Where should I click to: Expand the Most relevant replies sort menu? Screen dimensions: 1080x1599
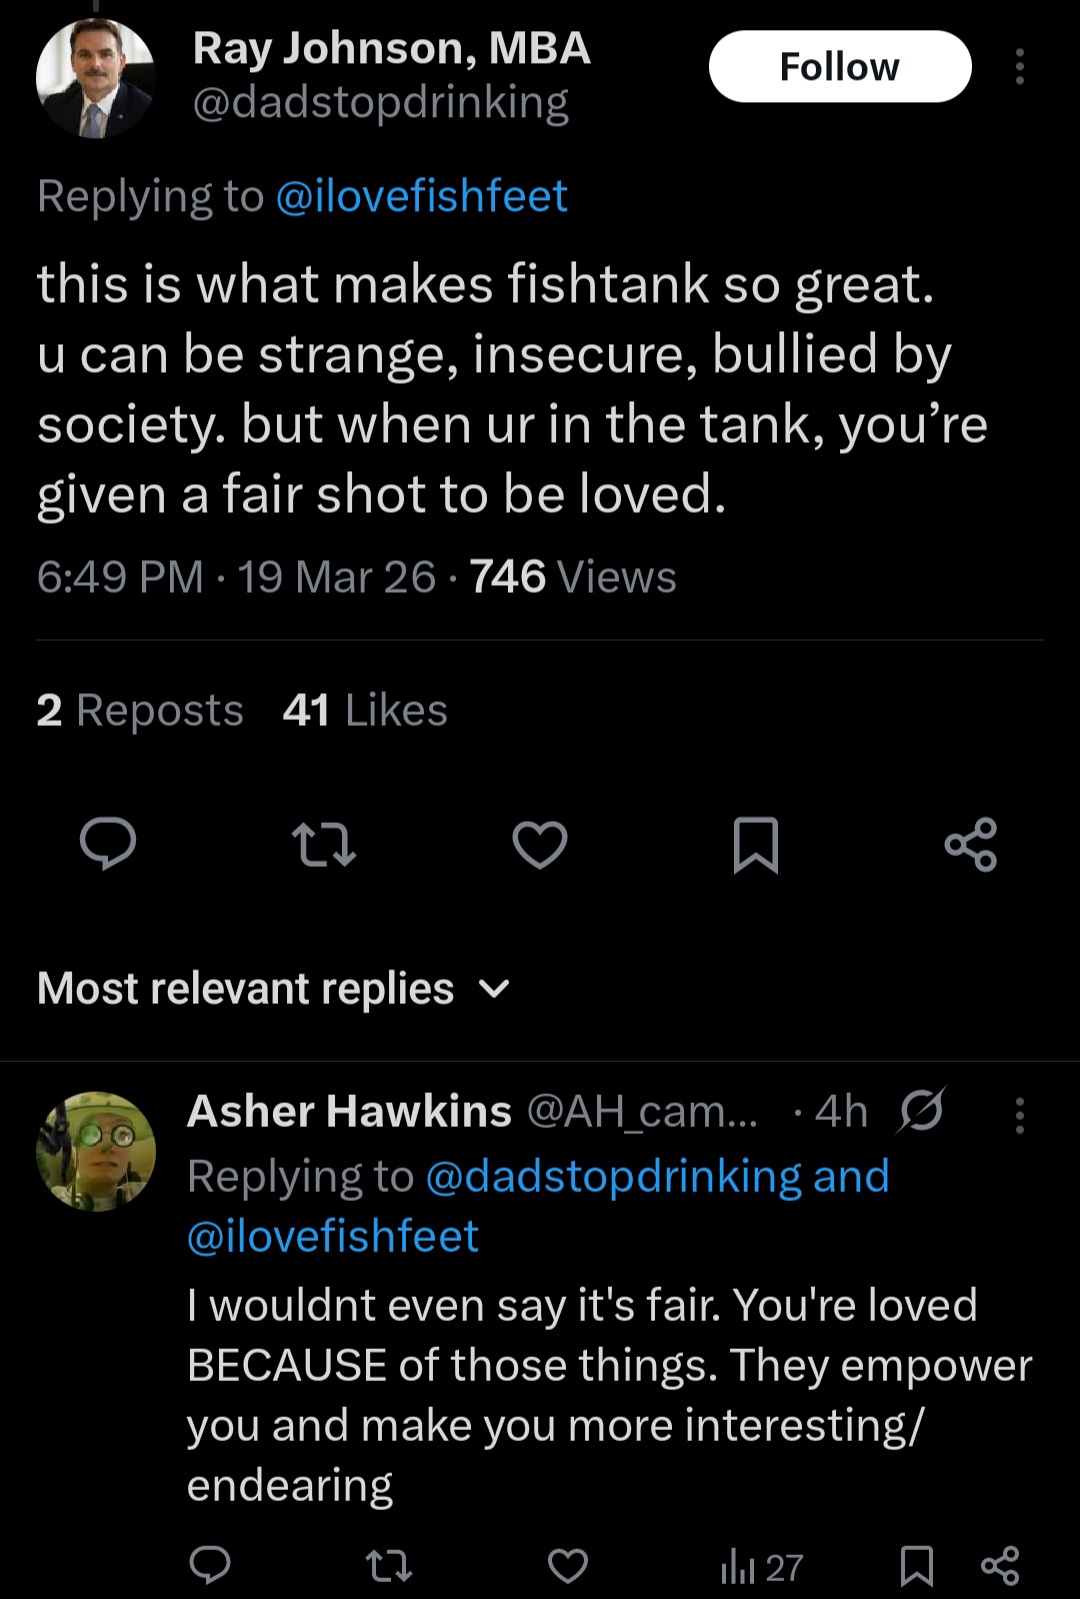click(x=274, y=988)
